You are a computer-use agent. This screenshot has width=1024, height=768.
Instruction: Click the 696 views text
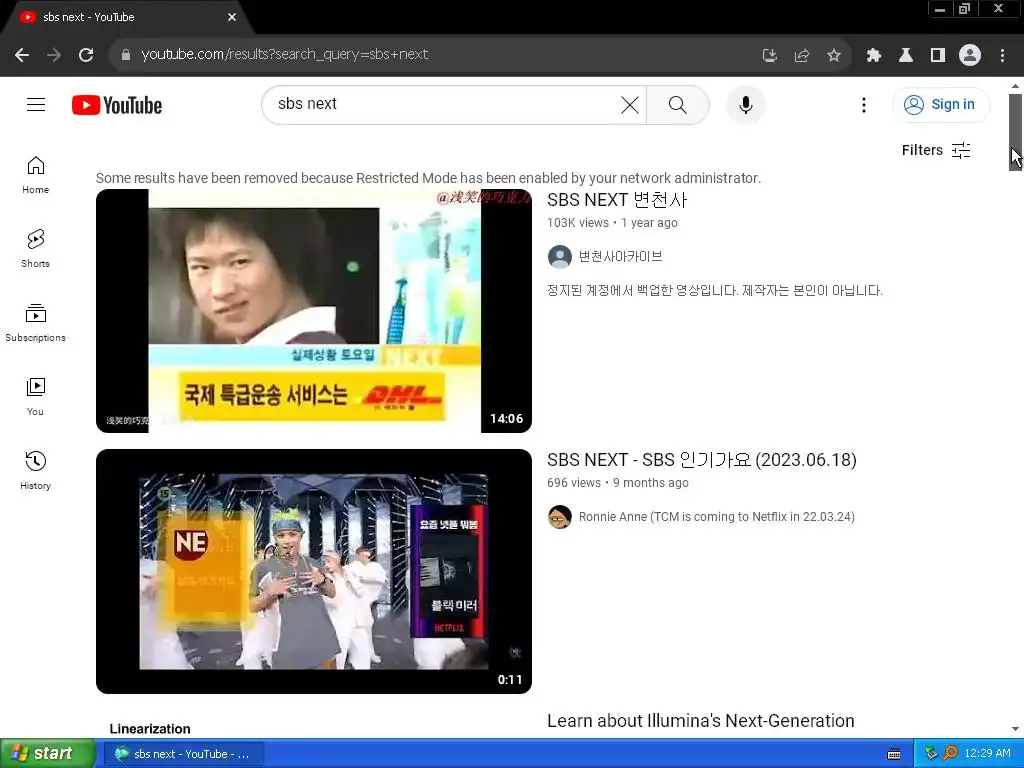point(573,483)
